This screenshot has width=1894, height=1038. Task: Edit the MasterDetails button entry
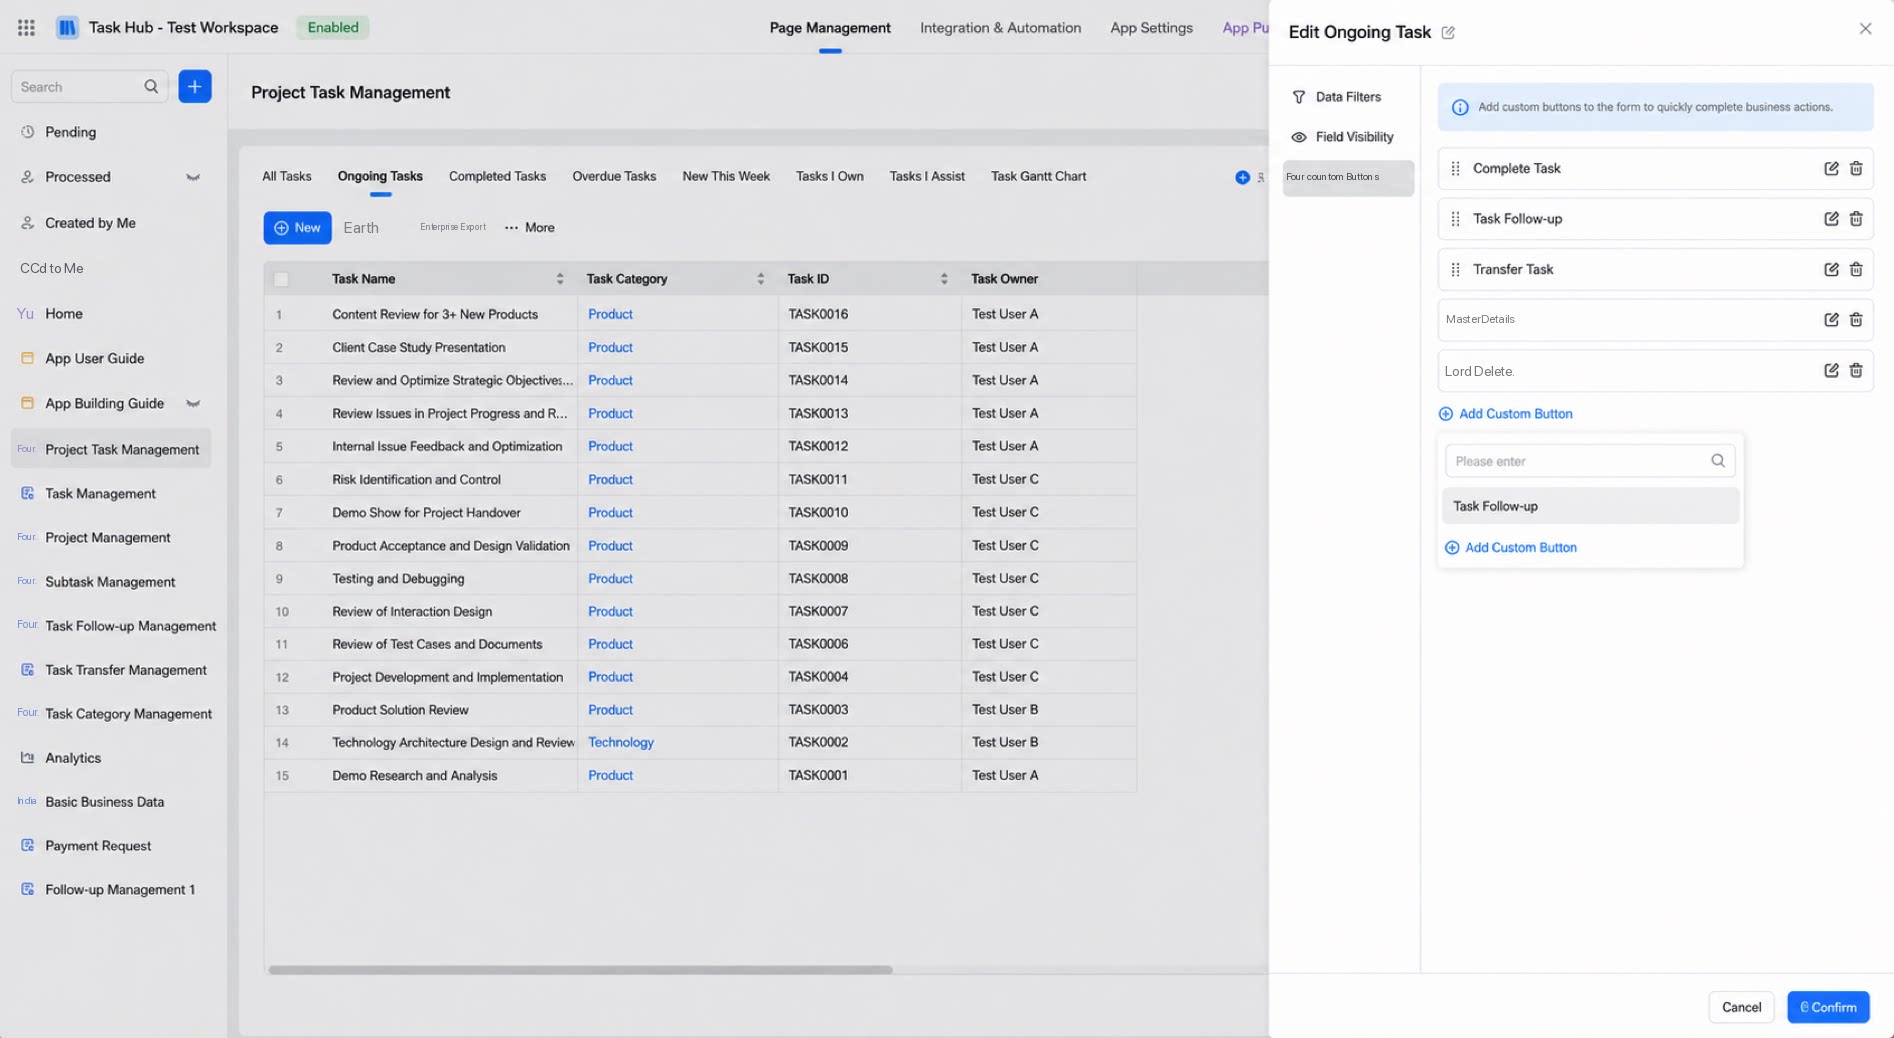tap(1831, 320)
